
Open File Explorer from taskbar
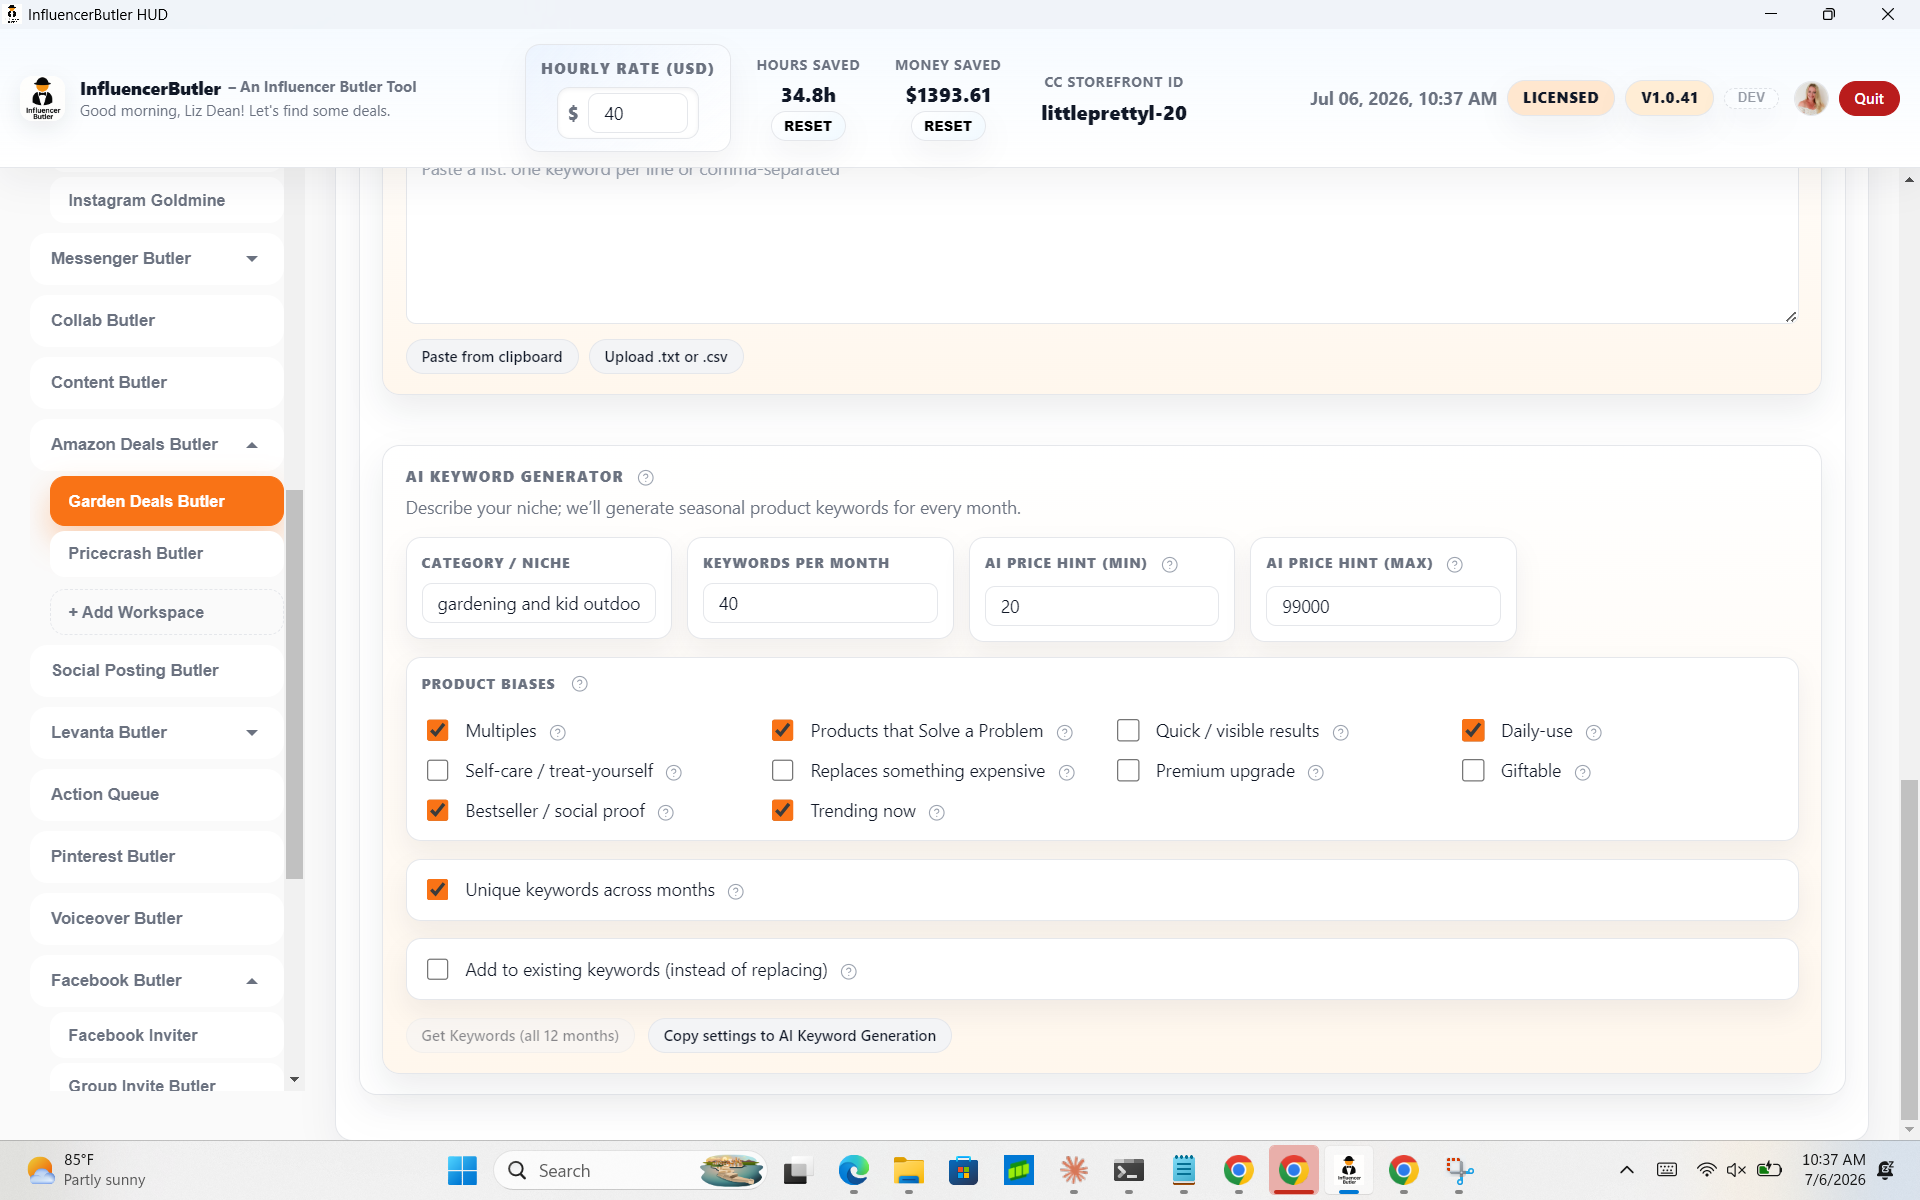point(908,1170)
